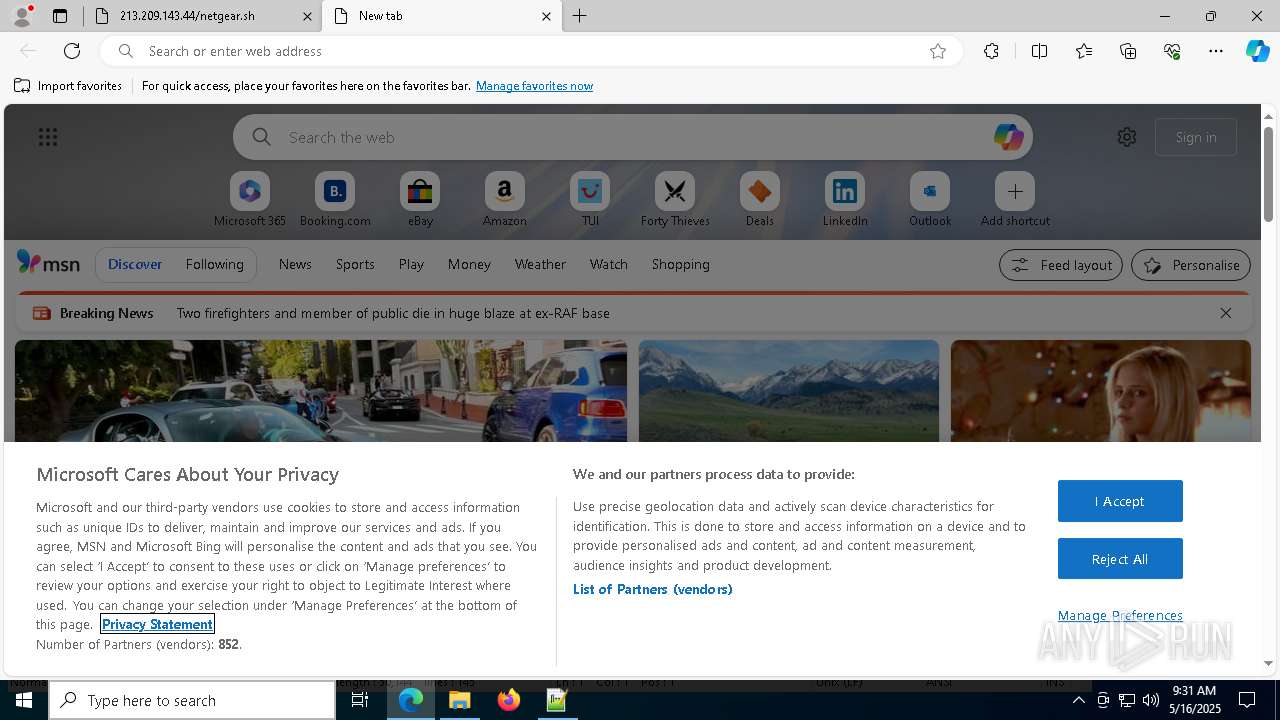Open the News category
This screenshot has height=720, width=1280.
point(295,264)
